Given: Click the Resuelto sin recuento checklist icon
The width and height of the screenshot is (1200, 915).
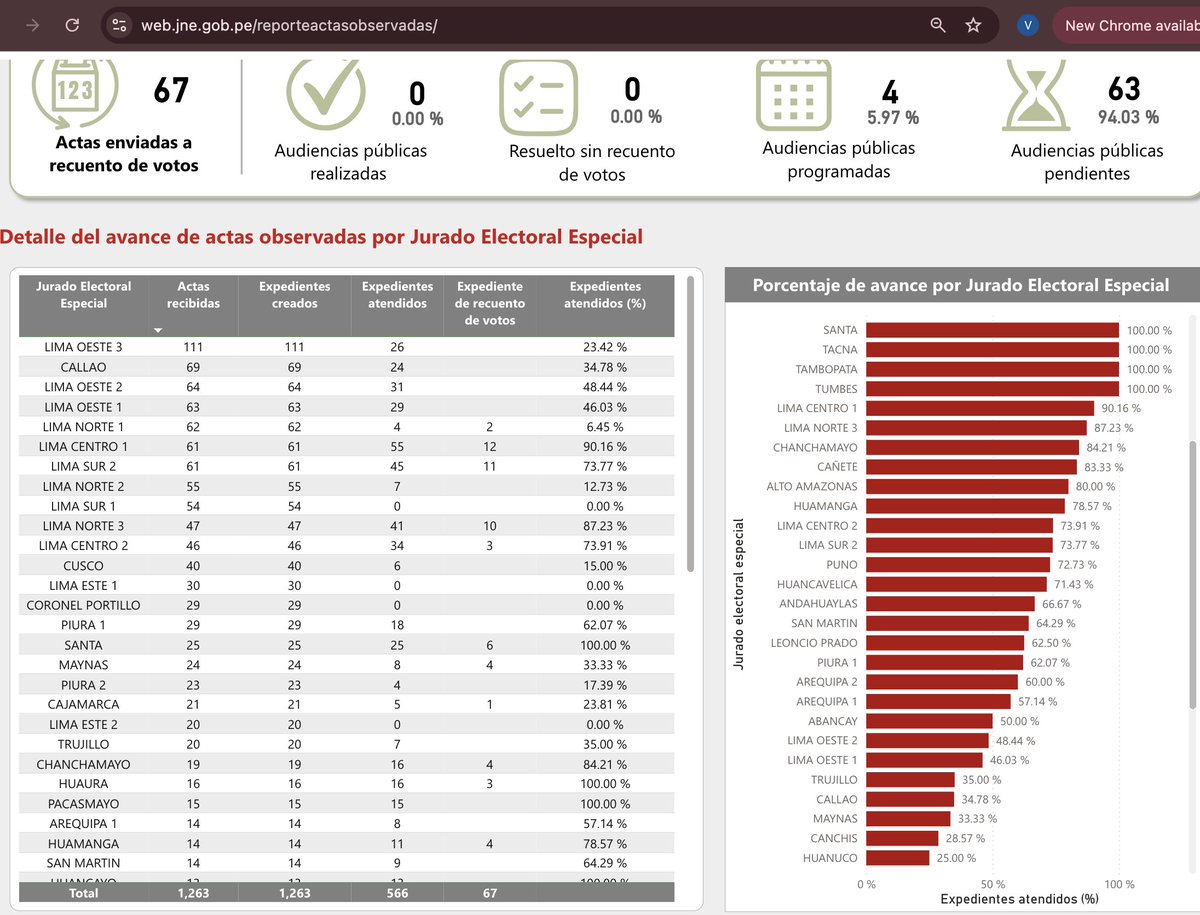Looking at the screenshot, I should 539,97.
